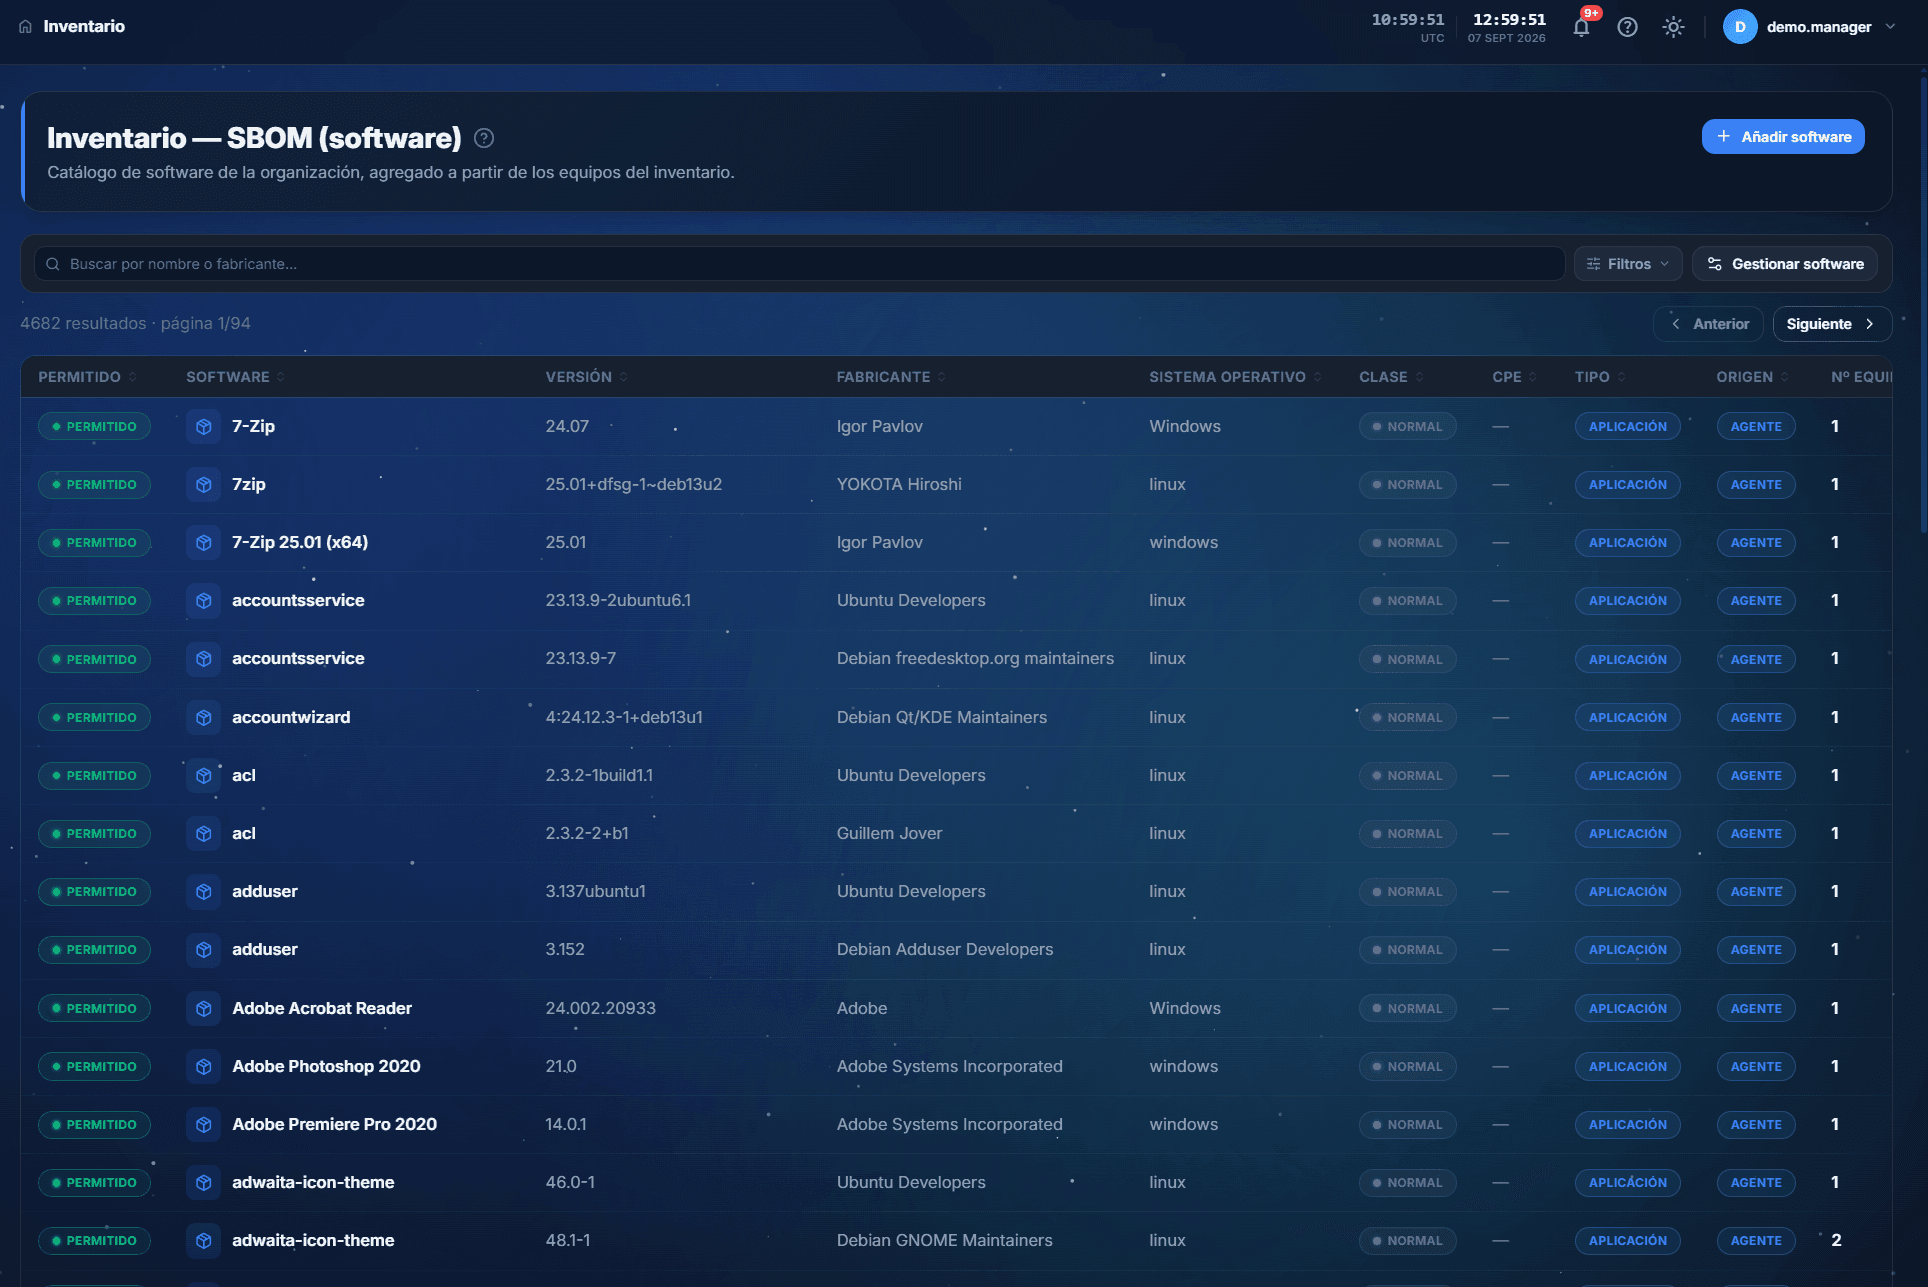The image size is (1928, 1287).
Task: Sort by Clase column header
Action: 1392,377
